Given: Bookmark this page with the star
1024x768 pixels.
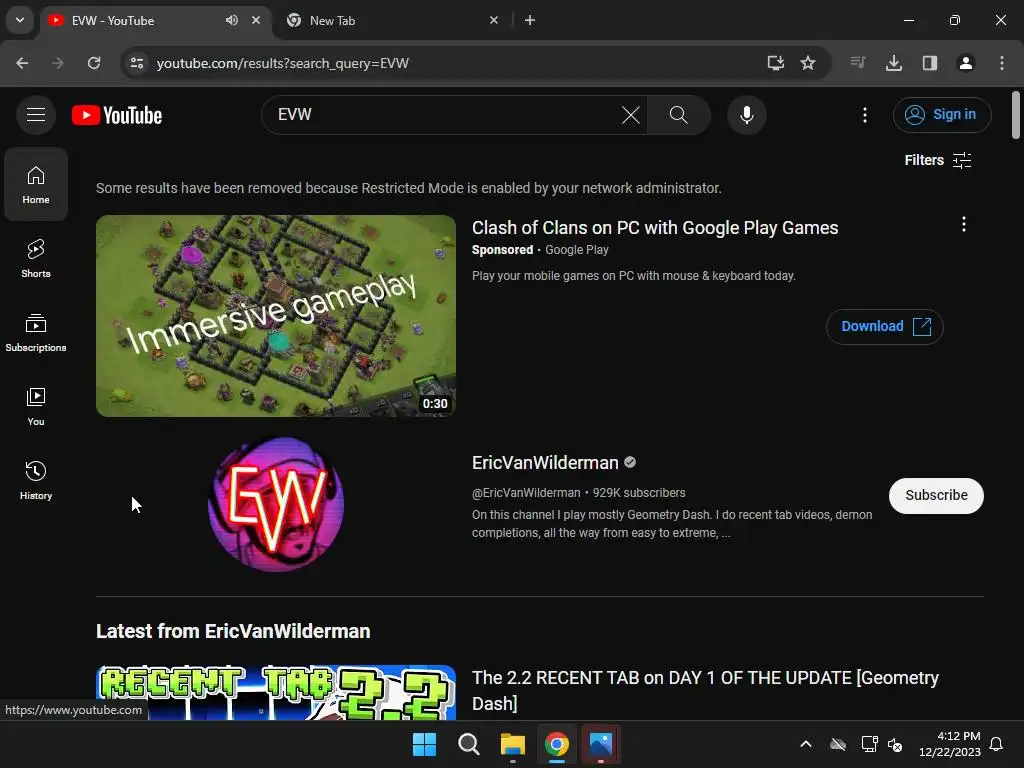Looking at the screenshot, I should click(x=808, y=63).
